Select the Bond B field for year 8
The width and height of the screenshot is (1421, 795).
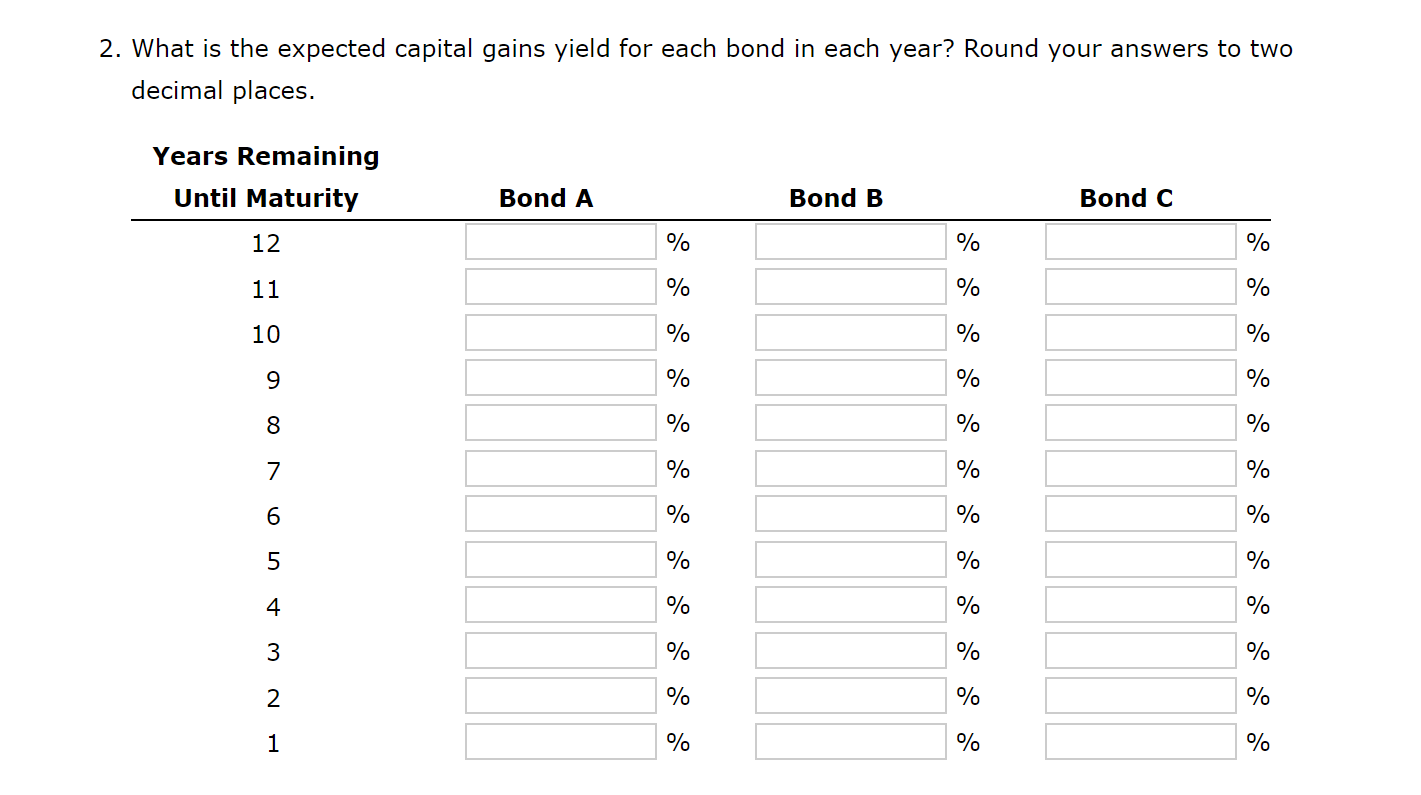(849, 422)
